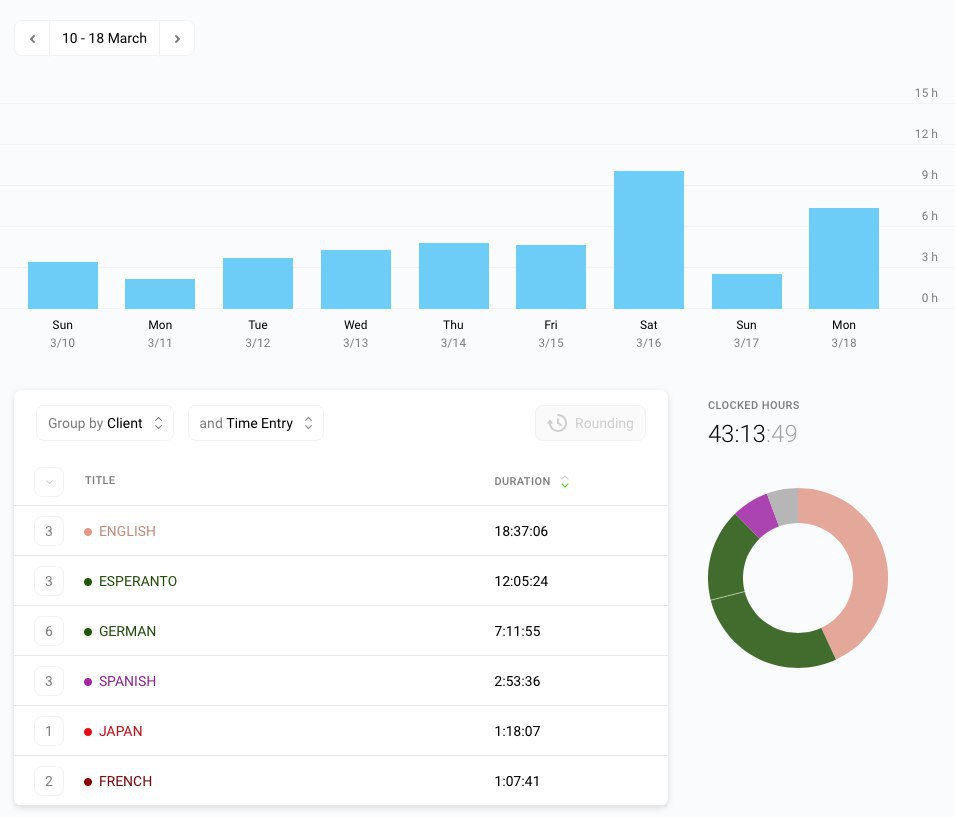Image resolution: width=955 pixels, height=817 pixels.
Task: Click the Sat 3/16 bar in chart
Action: point(649,240)
